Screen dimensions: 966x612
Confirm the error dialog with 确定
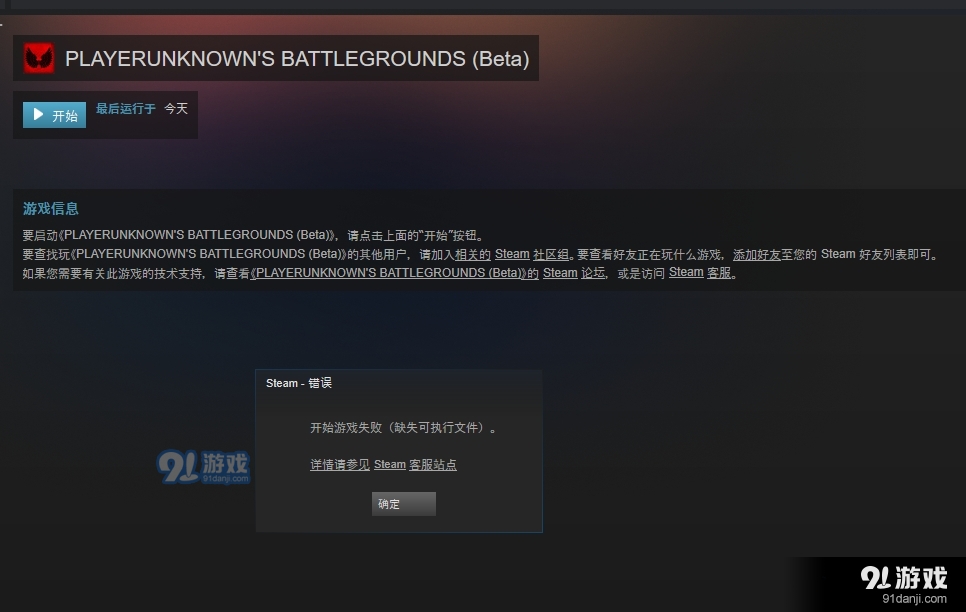click(x=404, y=504)
